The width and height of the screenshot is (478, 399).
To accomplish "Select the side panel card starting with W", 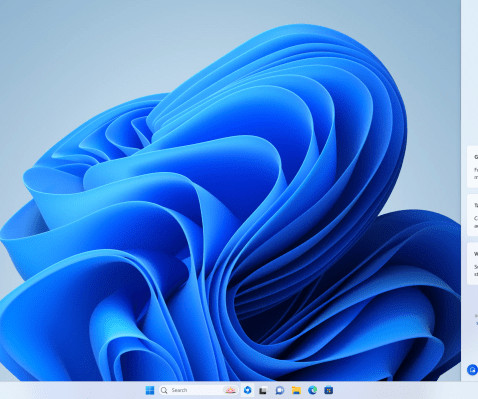I will tap(473, 263).
